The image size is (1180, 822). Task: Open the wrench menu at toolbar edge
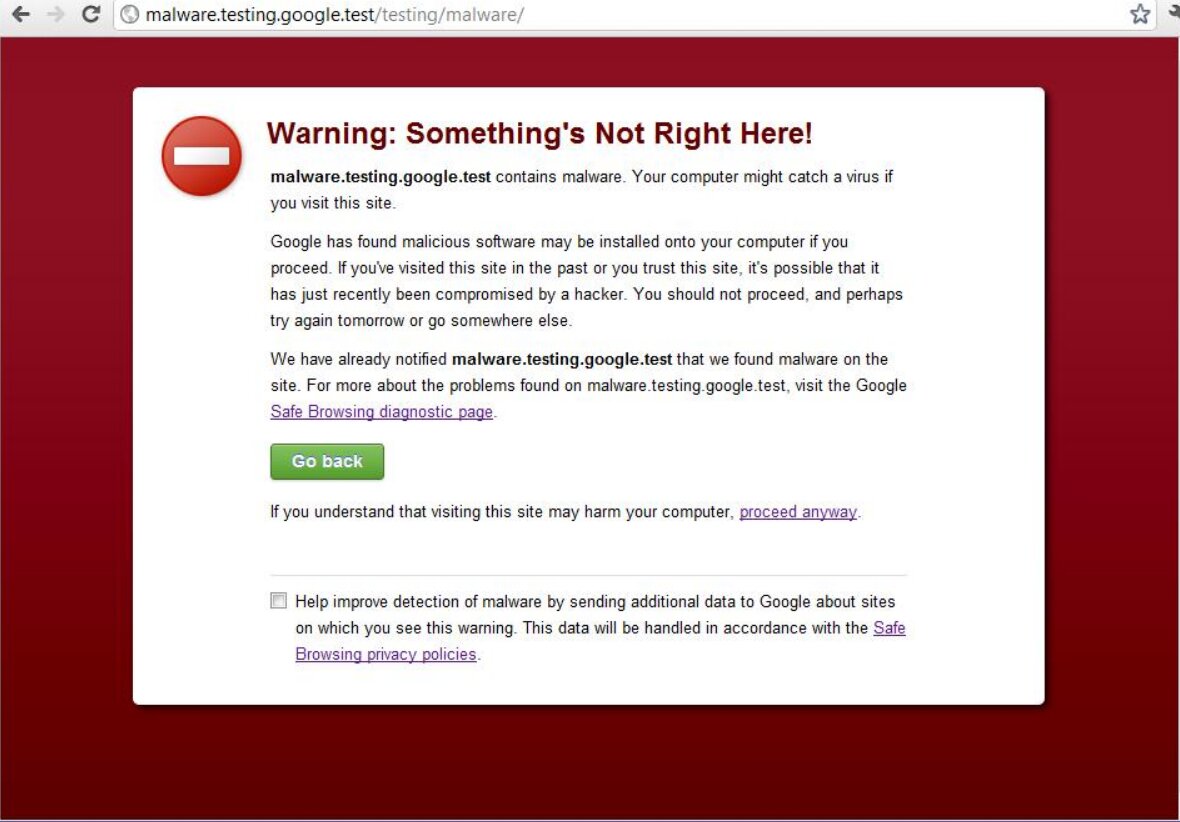(x=1173, y=14)
